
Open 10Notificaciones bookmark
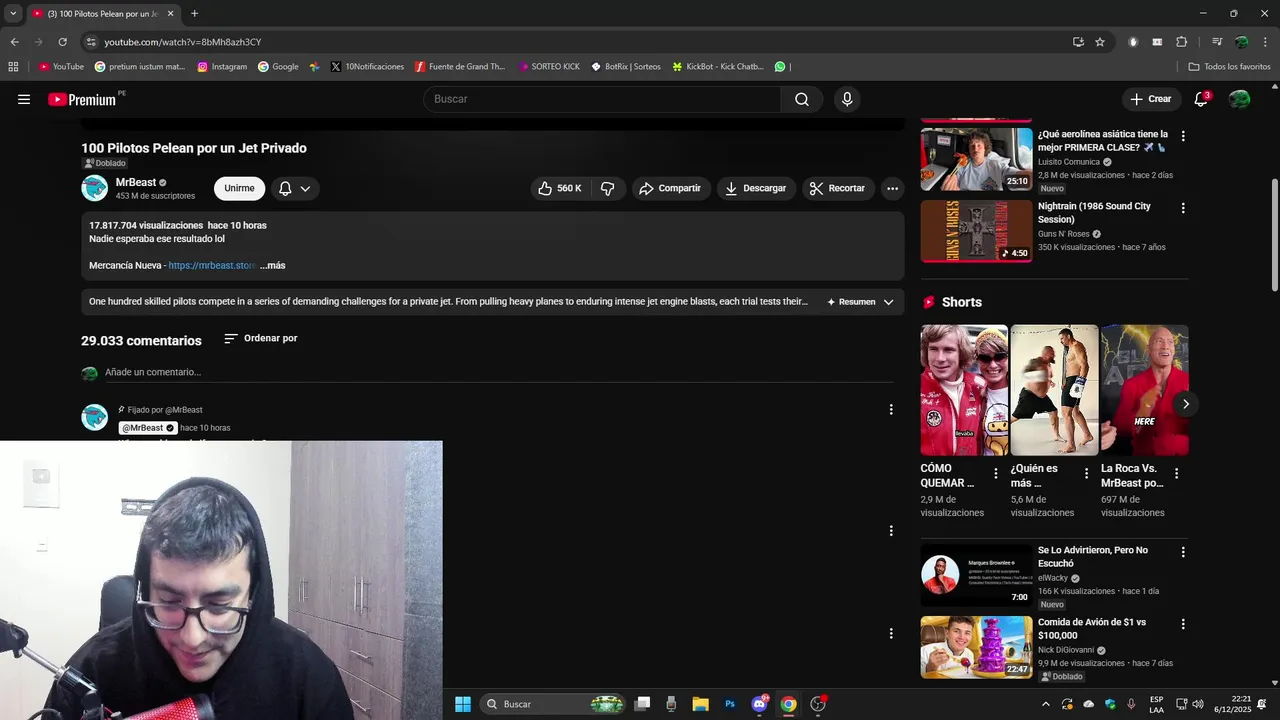pyautogui.click(x=367, y=67)
